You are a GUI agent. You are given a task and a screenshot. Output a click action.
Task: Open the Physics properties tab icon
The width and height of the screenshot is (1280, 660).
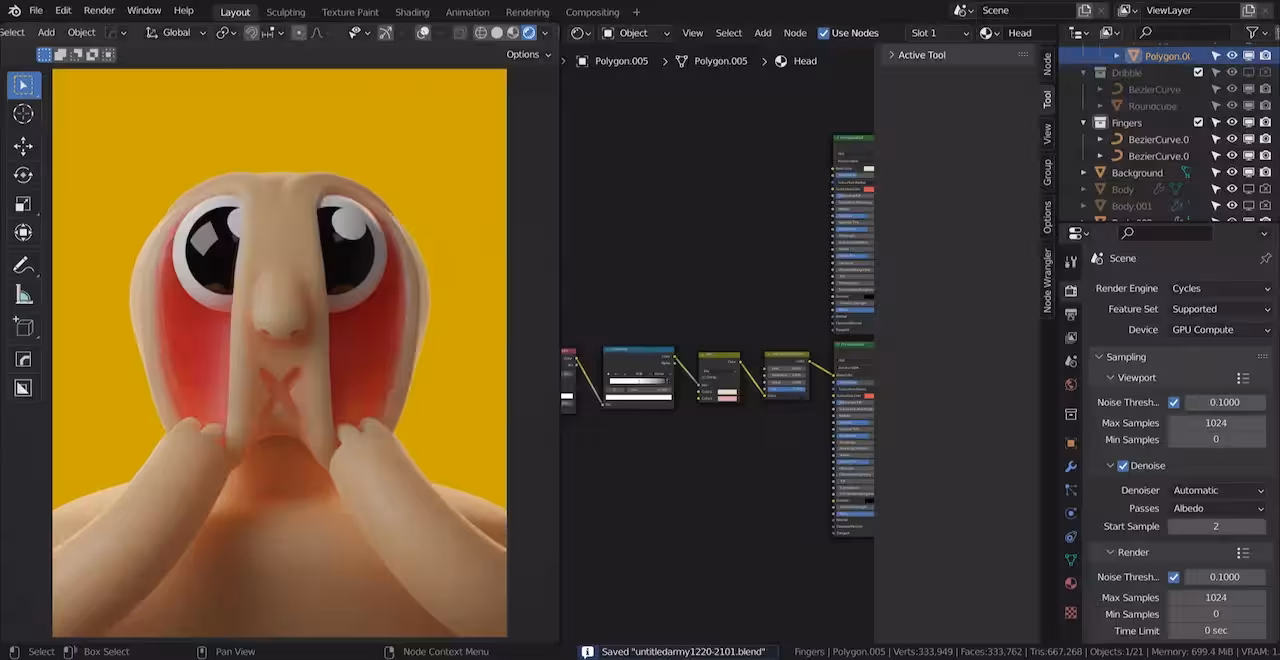1071,513
